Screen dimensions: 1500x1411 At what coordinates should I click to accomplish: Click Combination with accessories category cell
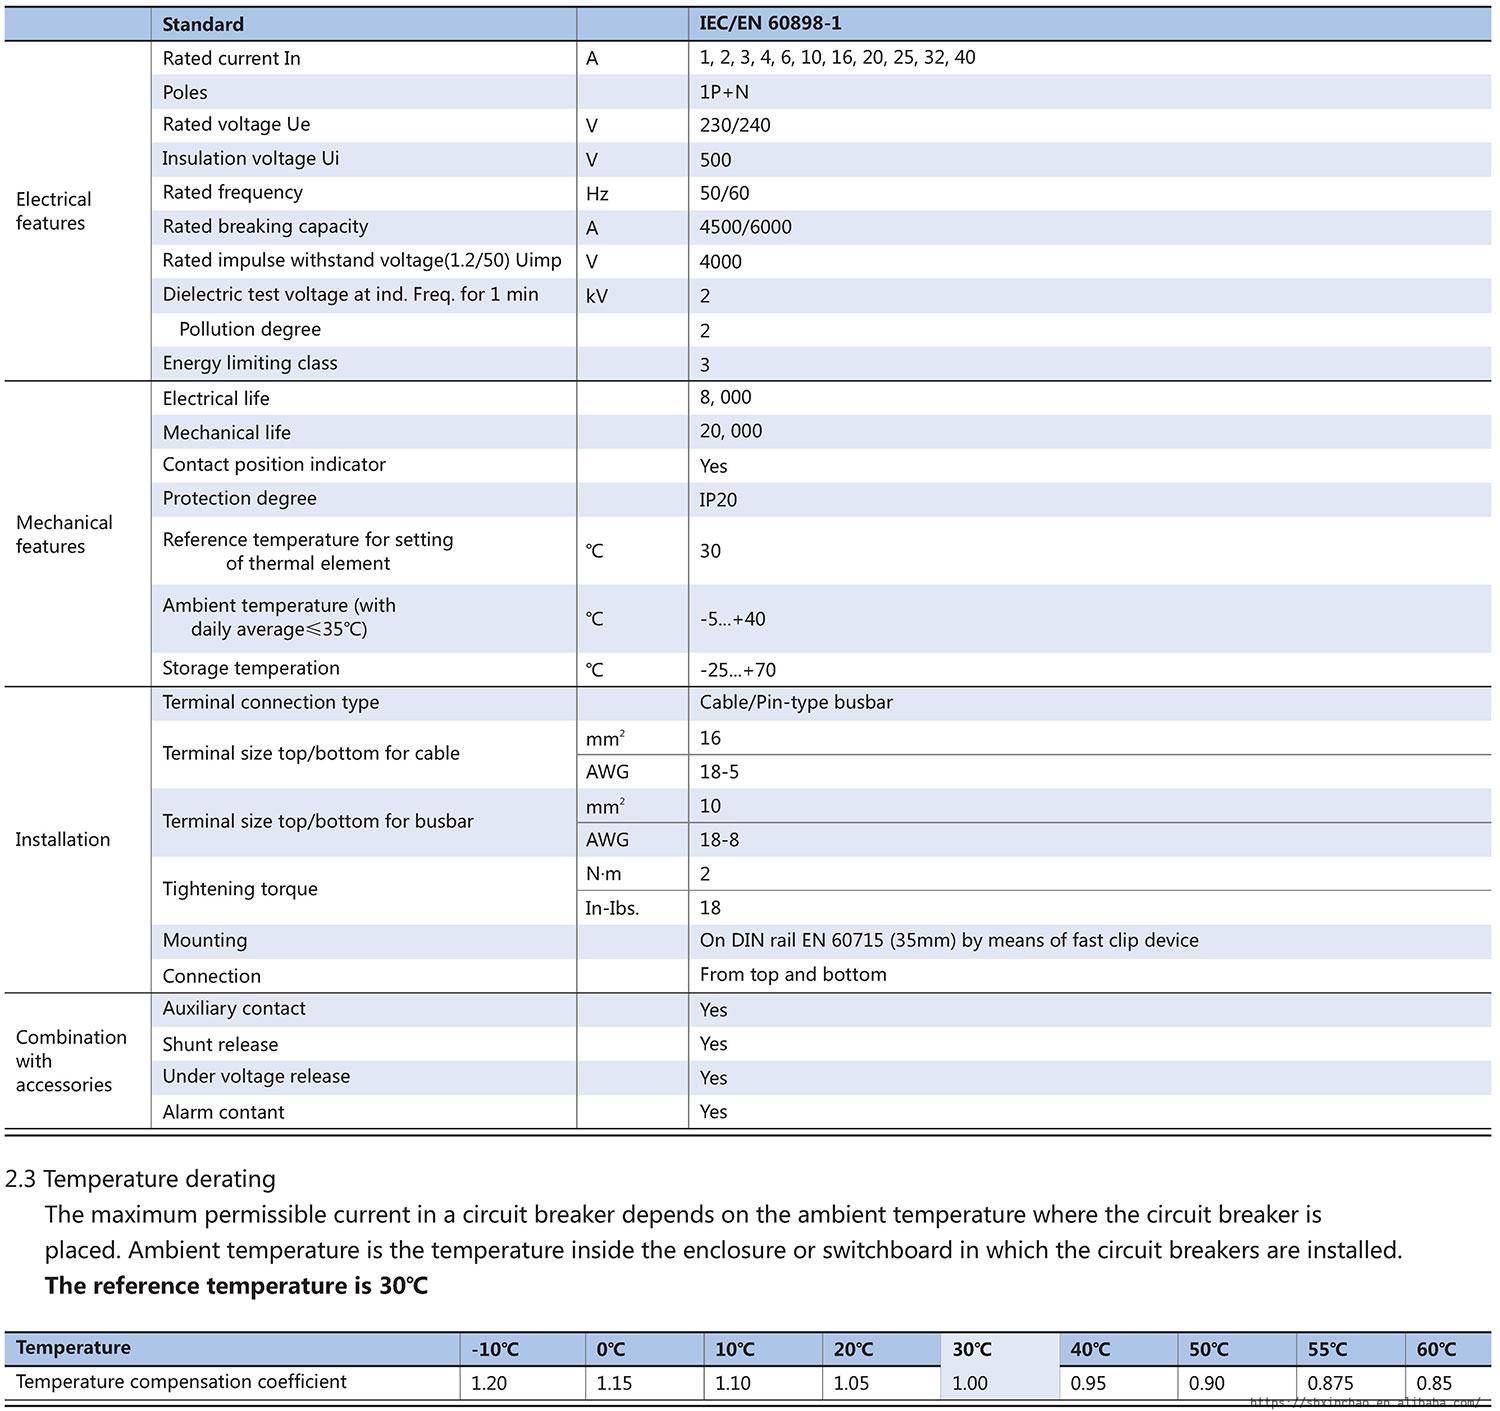pos(70,1061)
